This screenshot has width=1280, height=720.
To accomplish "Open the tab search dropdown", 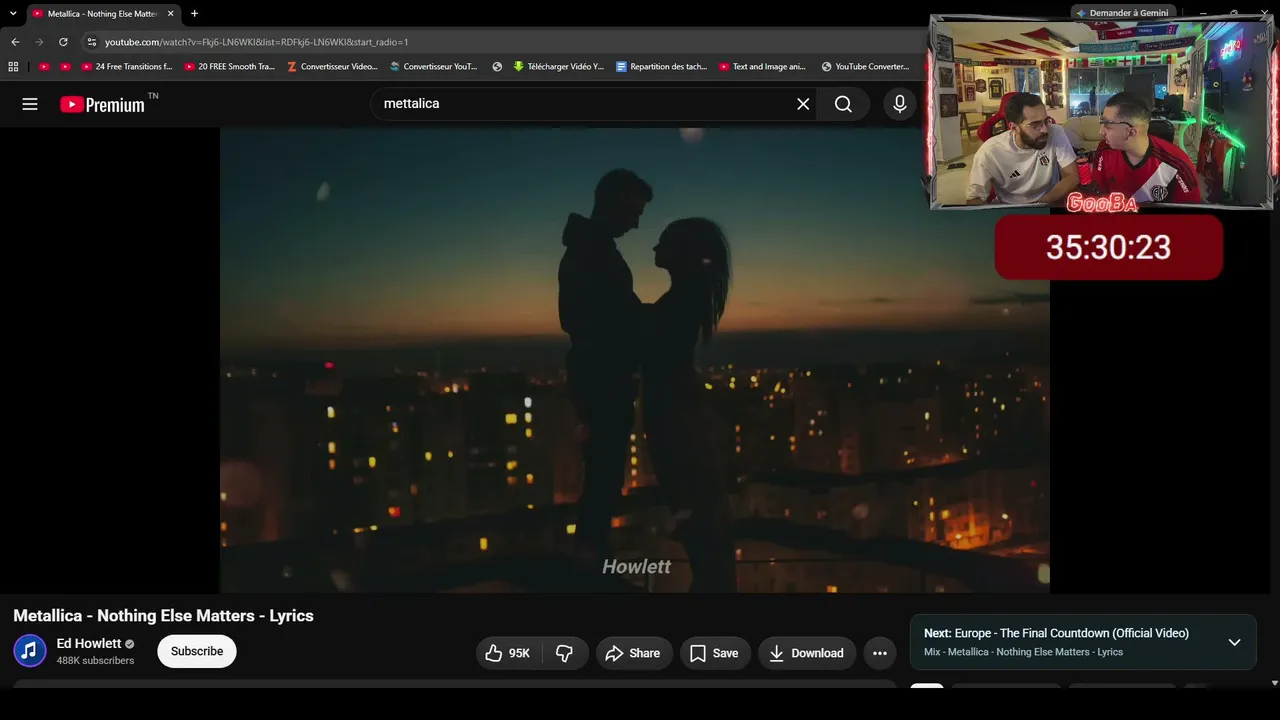I will pyautogui.click(x=13, y=14).
